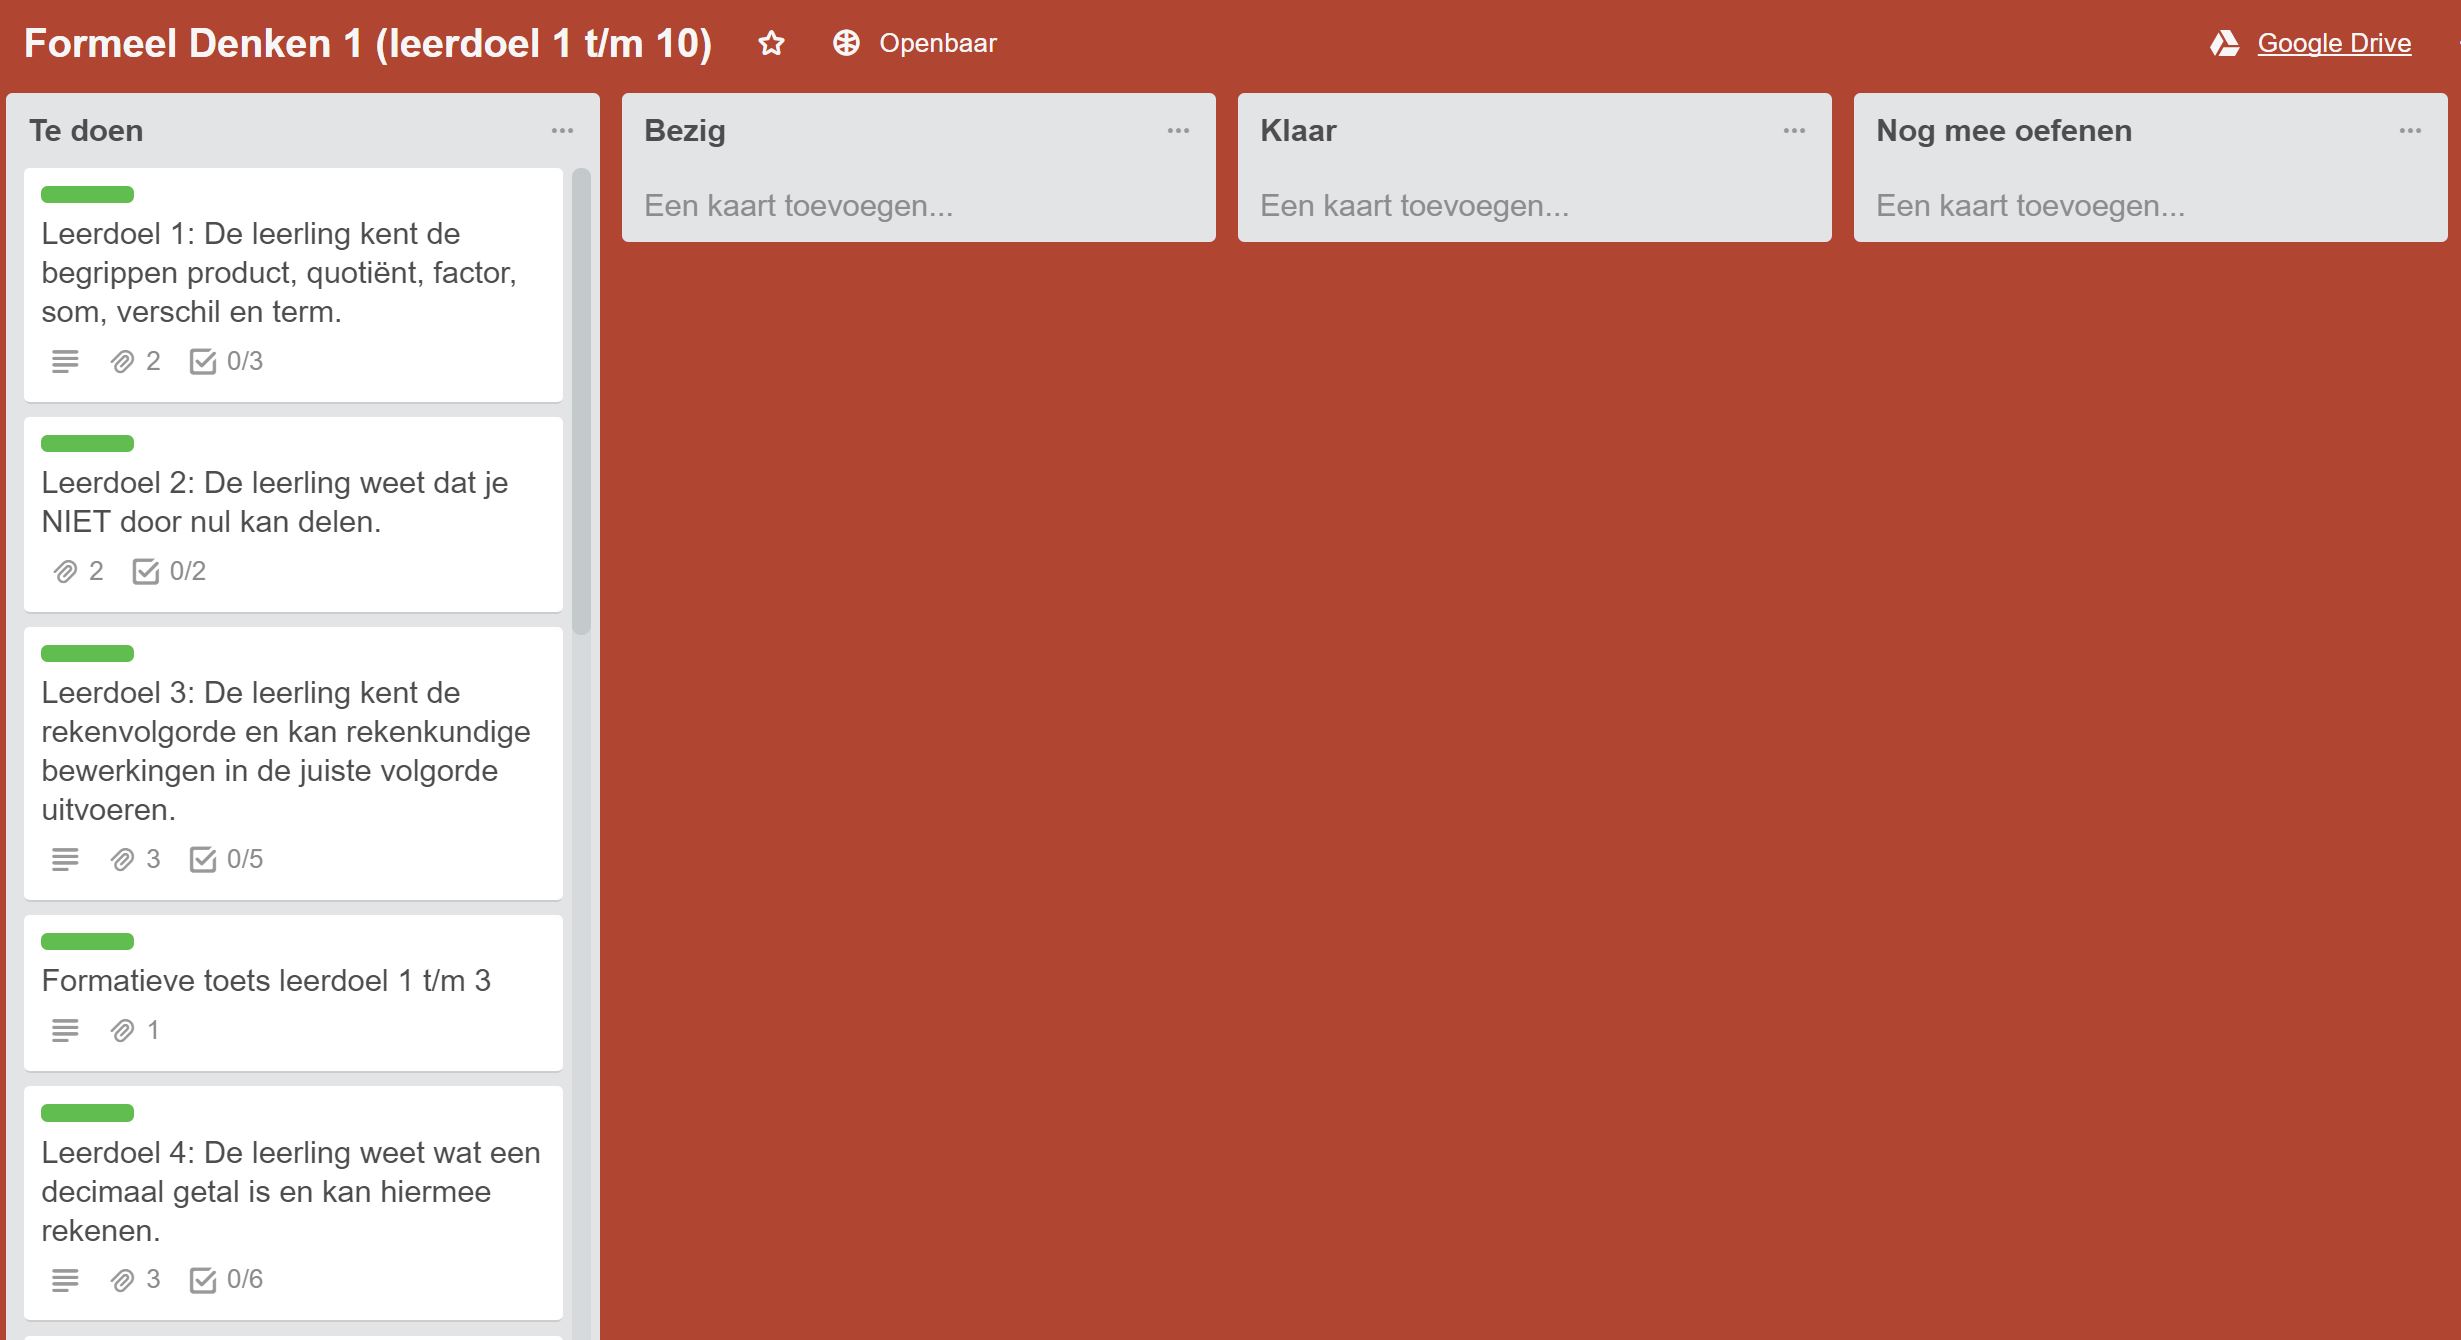Open the Klaar list actions menu
This screenshot has height=1340, width=2461.
point(1793,131)
